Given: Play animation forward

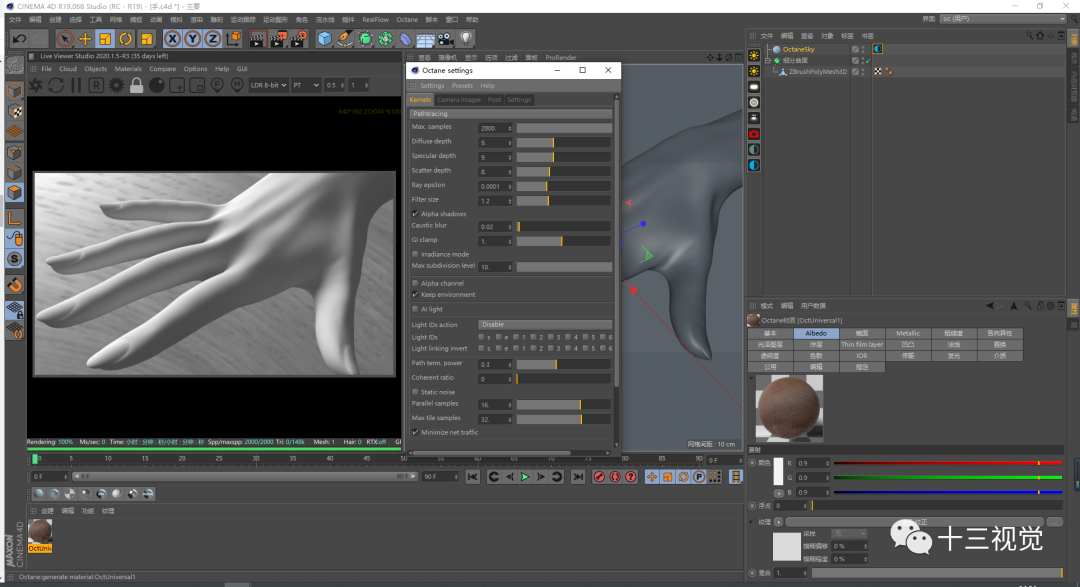Looking at the screenshot, I should click(x=525, y=477).
